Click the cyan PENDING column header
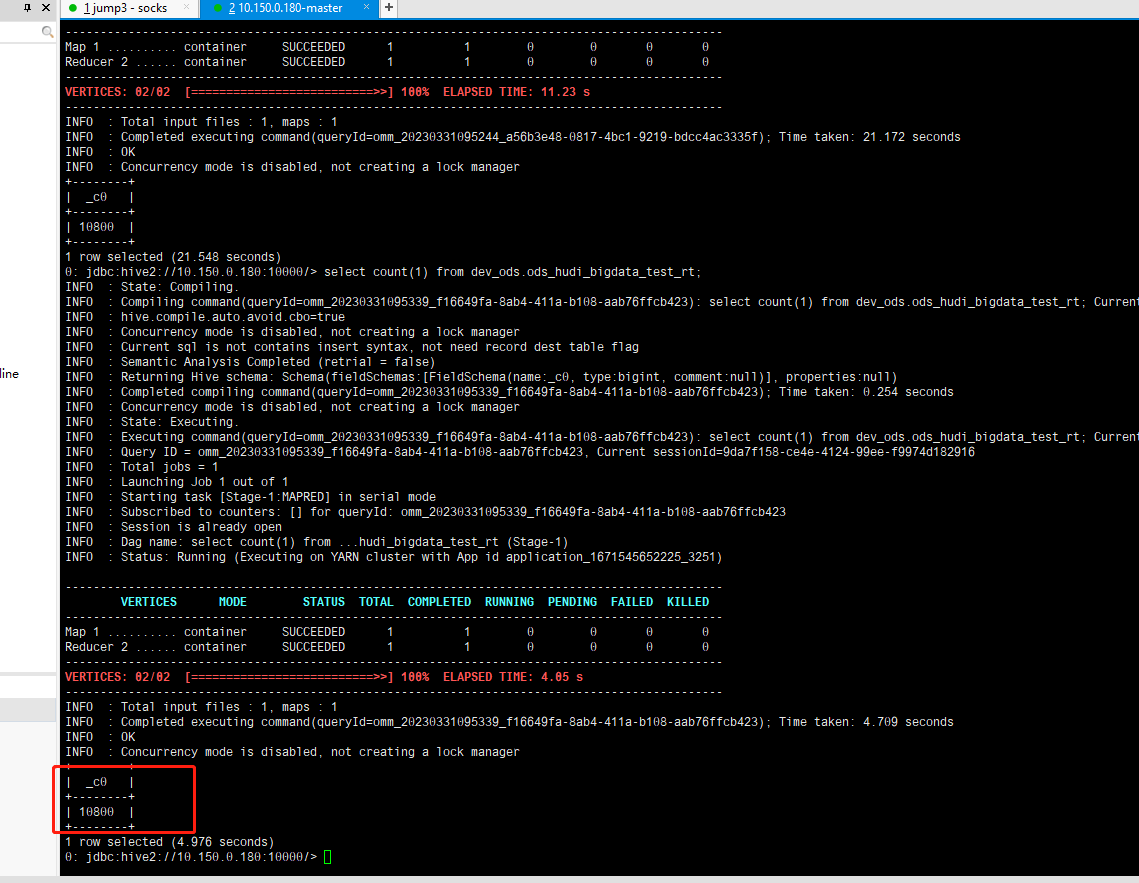 572,602
